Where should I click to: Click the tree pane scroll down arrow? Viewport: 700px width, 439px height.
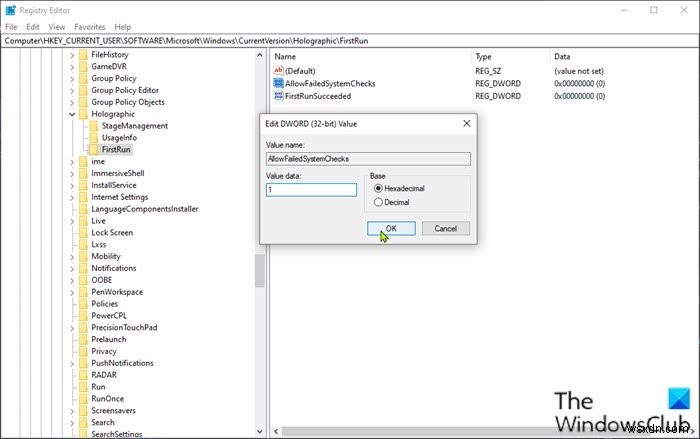point(260,431)
